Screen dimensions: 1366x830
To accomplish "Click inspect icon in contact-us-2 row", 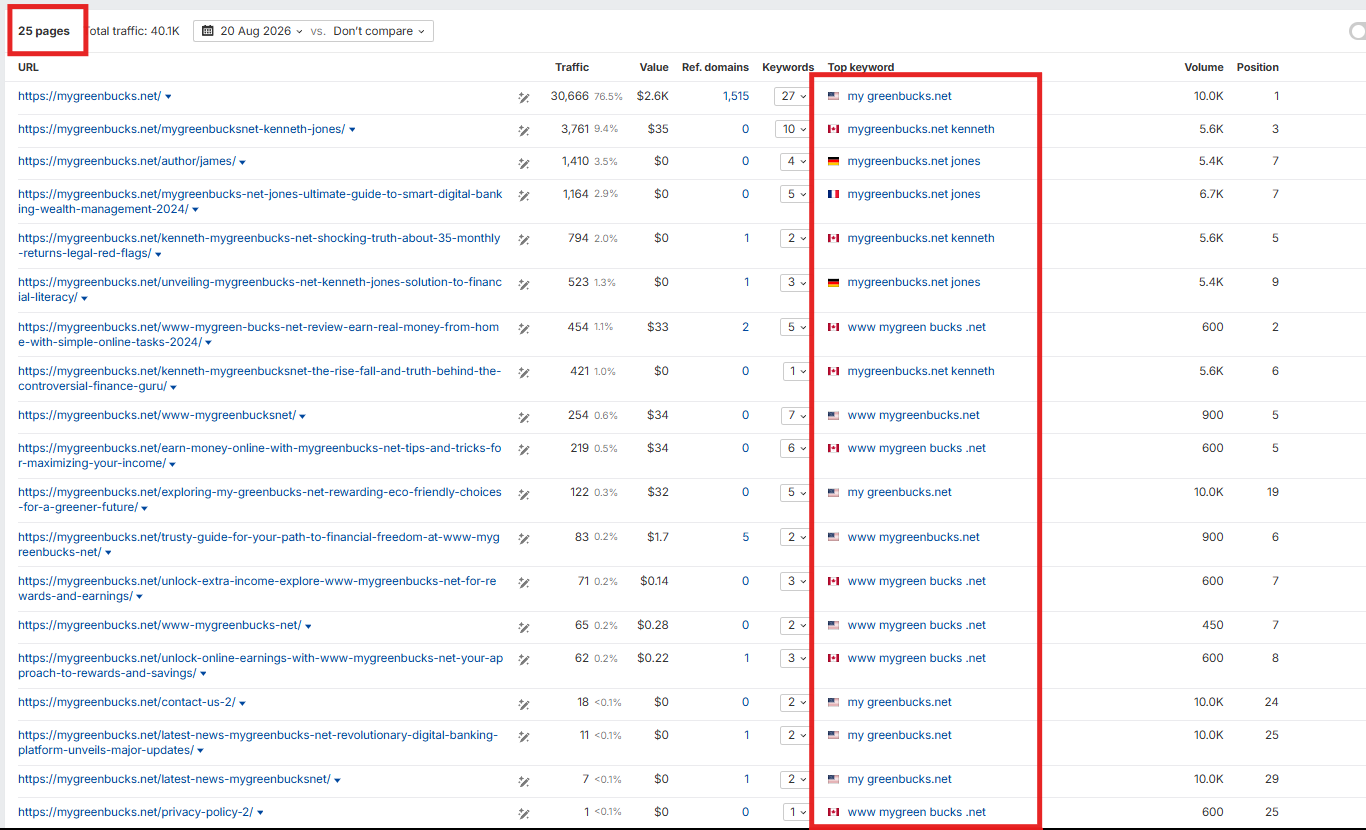I will 523,704.
